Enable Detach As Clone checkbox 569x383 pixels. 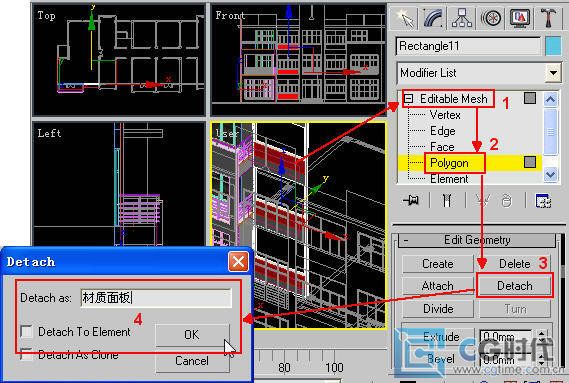(x=27, y=354)
